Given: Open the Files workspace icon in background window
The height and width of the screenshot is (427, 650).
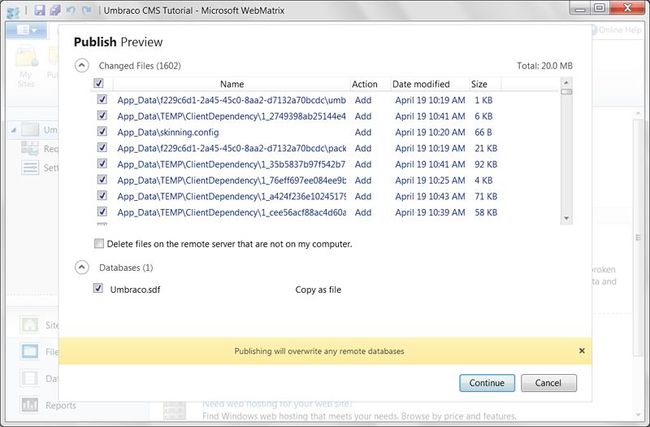Looking at the screenshot, I should 30,352.
